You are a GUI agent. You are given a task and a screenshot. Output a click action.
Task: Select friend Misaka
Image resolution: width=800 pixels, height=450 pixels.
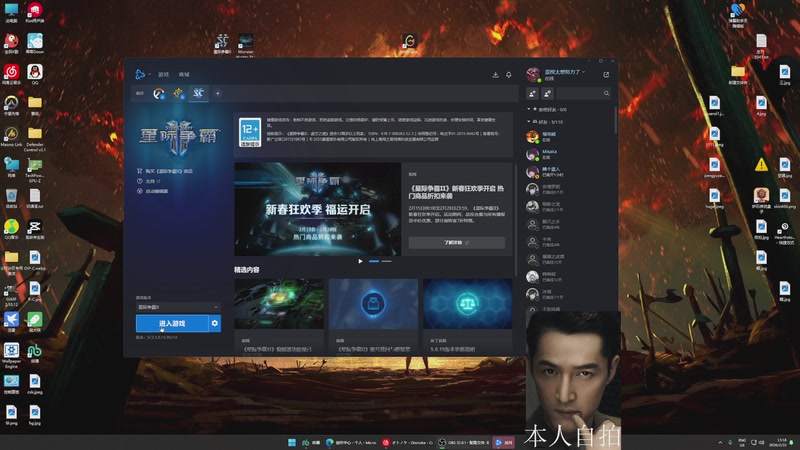(x=569, y=154)
